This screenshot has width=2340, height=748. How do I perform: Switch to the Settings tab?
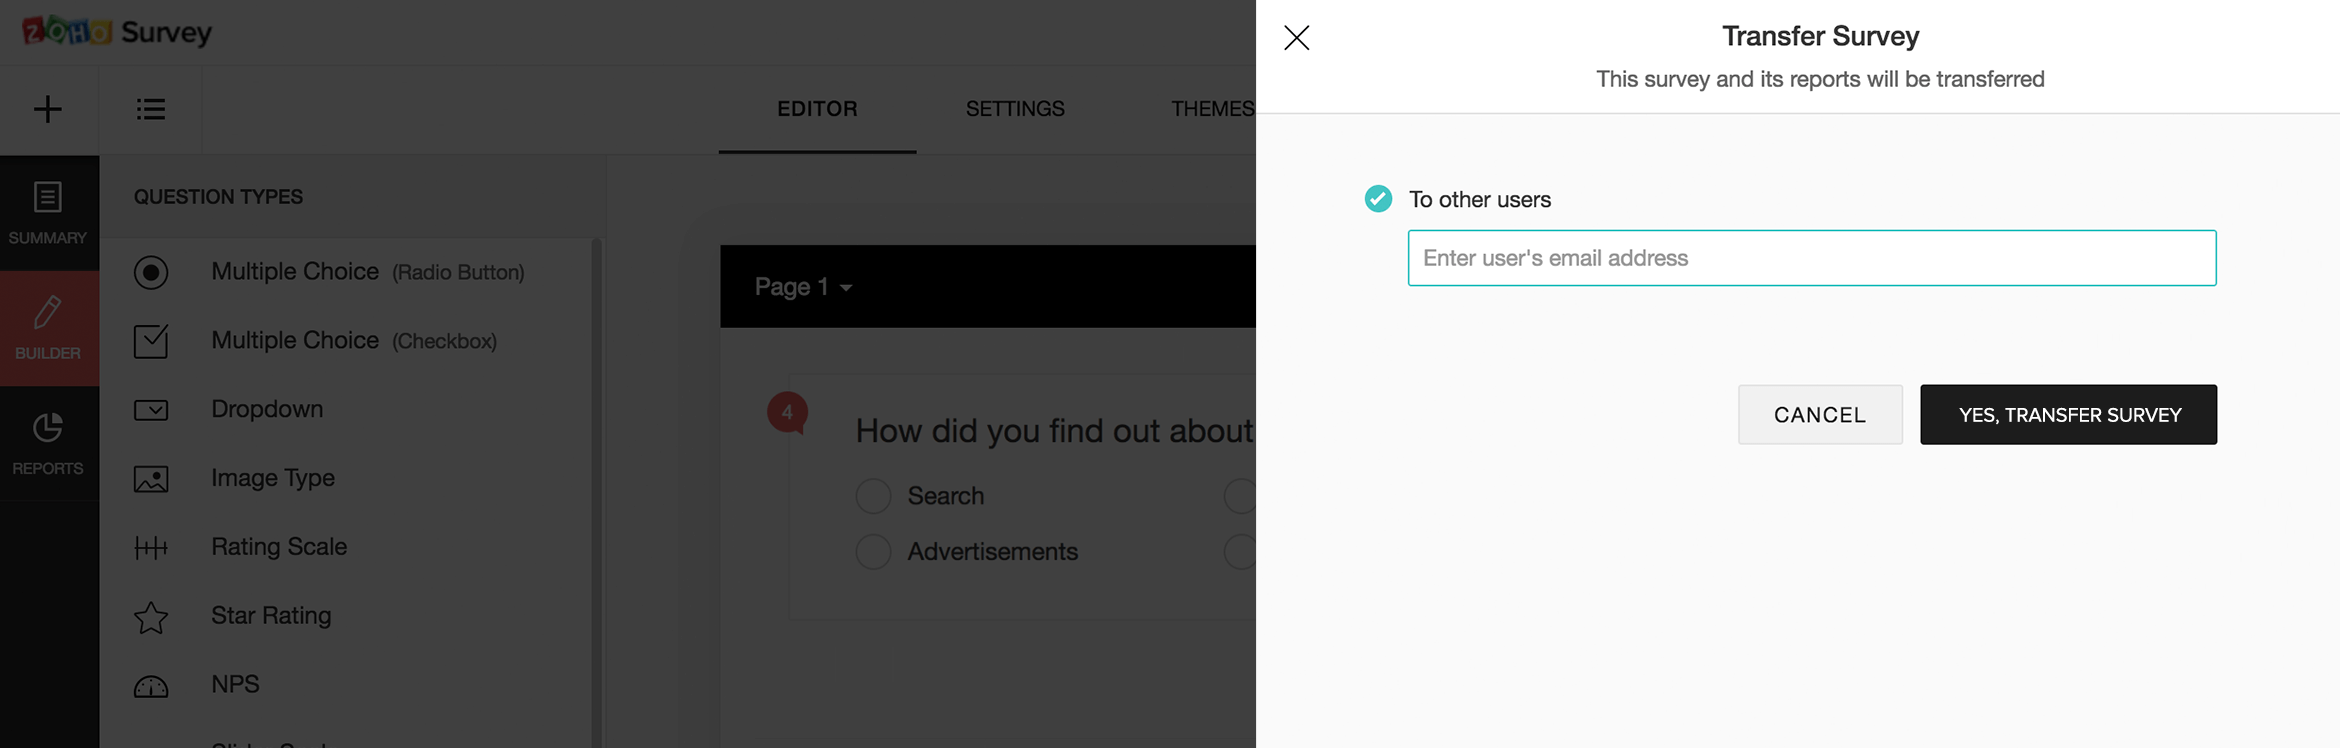[x=1015, y=109]
